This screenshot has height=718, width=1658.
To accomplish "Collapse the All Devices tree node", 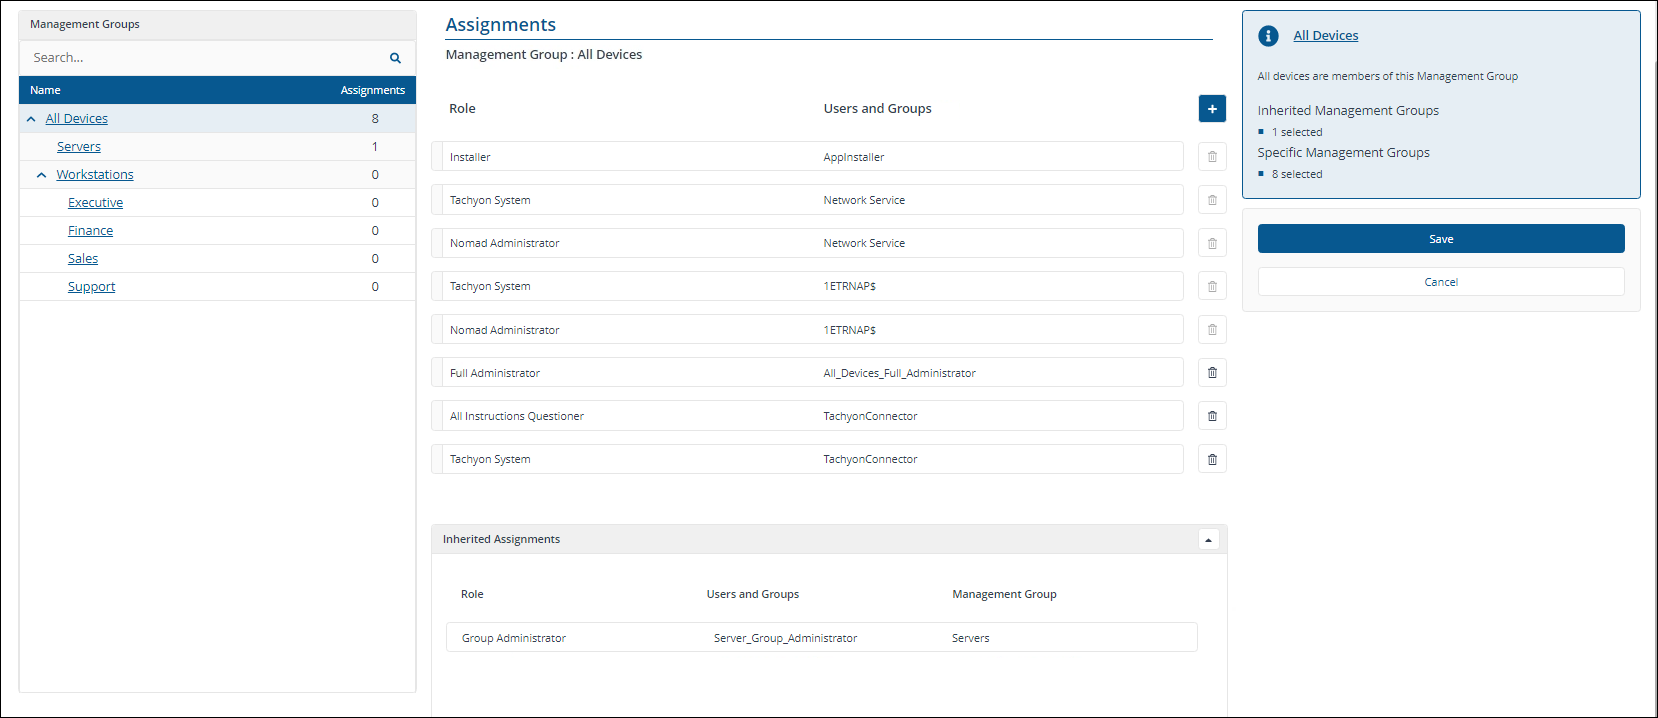I will click(31, 119).
